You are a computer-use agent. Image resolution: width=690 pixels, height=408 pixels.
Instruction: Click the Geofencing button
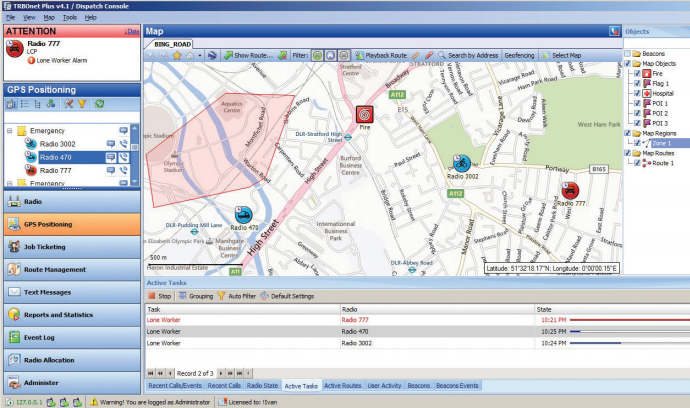(519, 55)
